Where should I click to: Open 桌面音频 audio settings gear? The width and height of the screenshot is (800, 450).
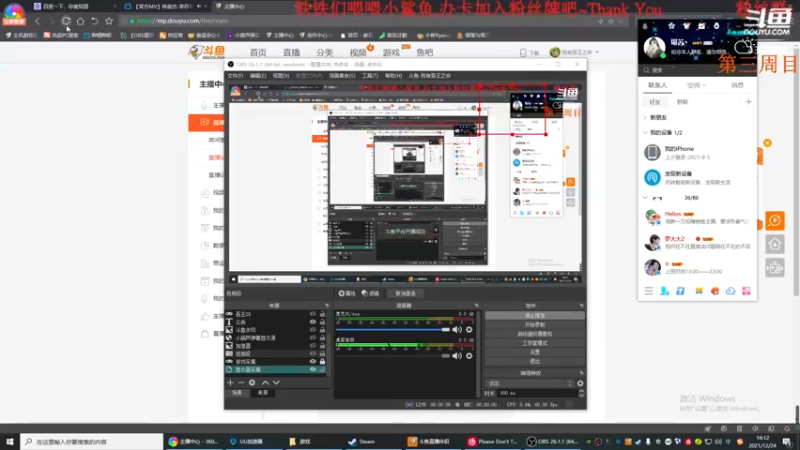tap(469, 356)
